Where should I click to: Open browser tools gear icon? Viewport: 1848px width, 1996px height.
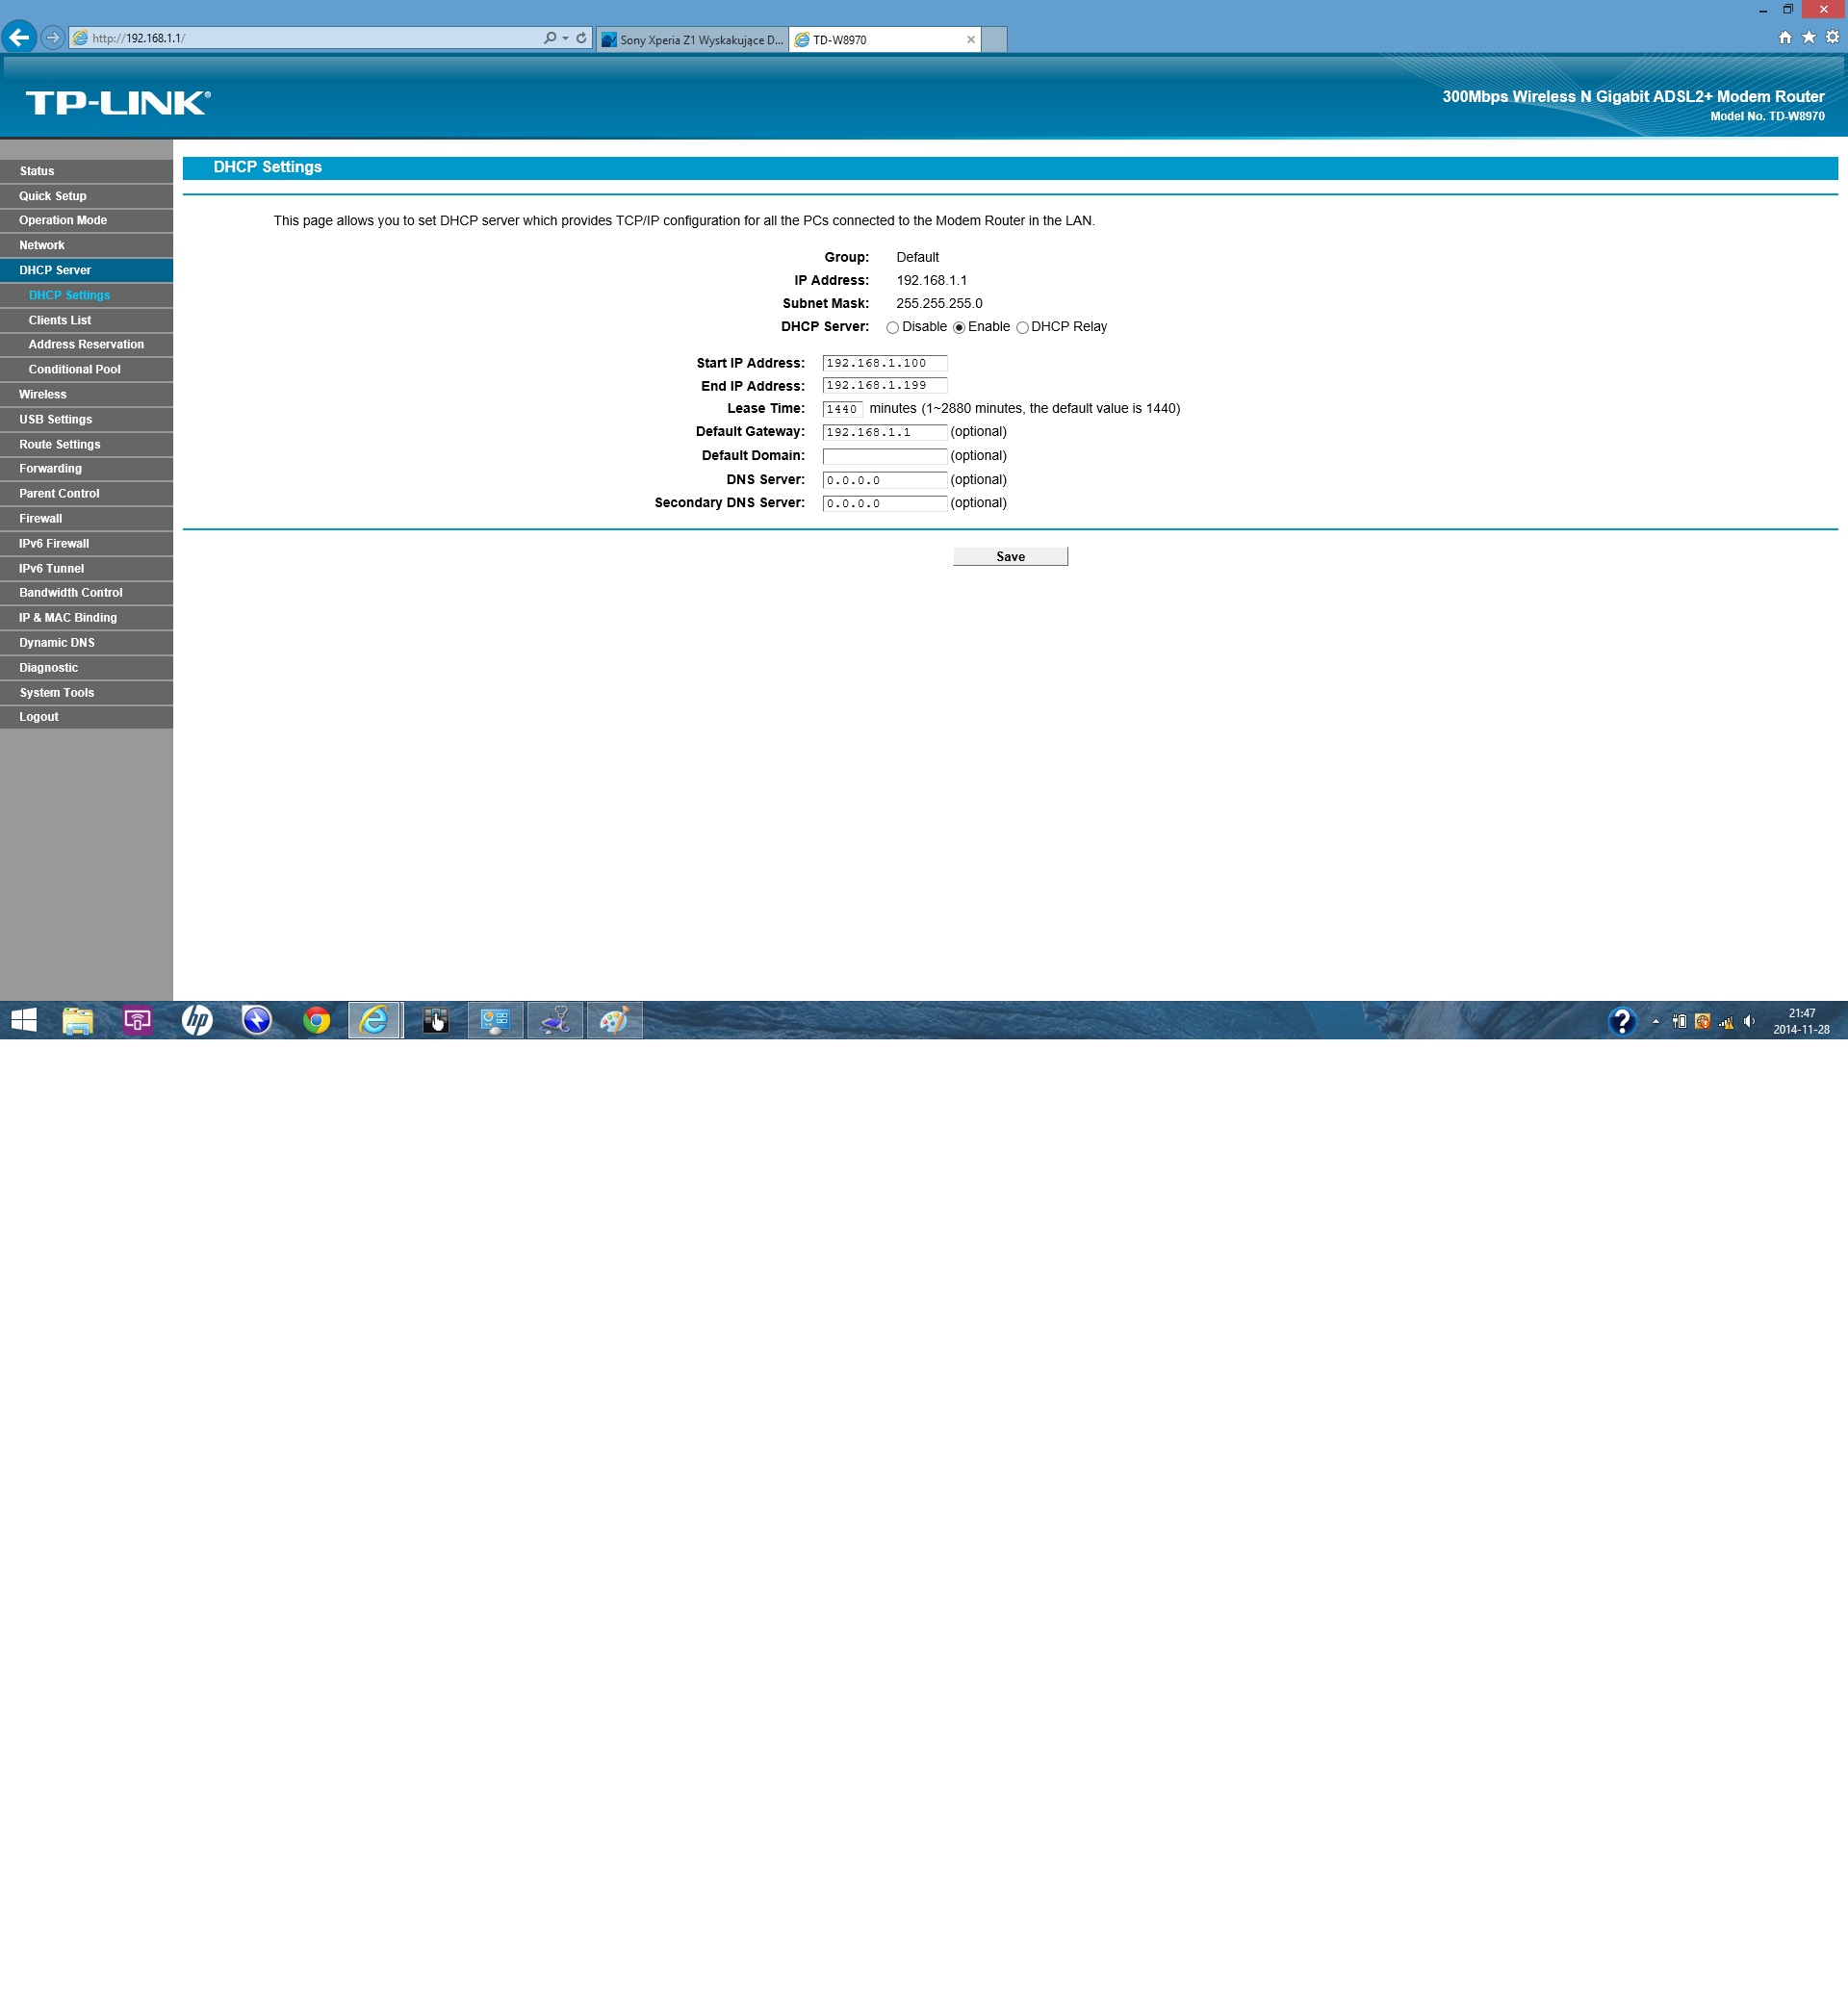1832,38
